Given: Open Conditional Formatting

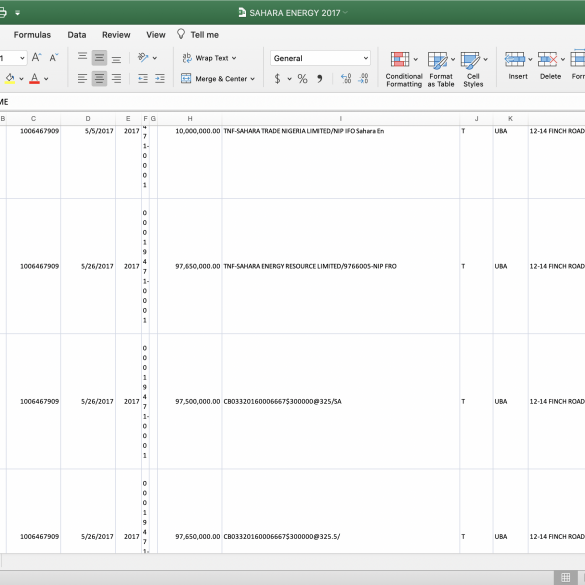Looking at the screenshot, I should (404, 70).
